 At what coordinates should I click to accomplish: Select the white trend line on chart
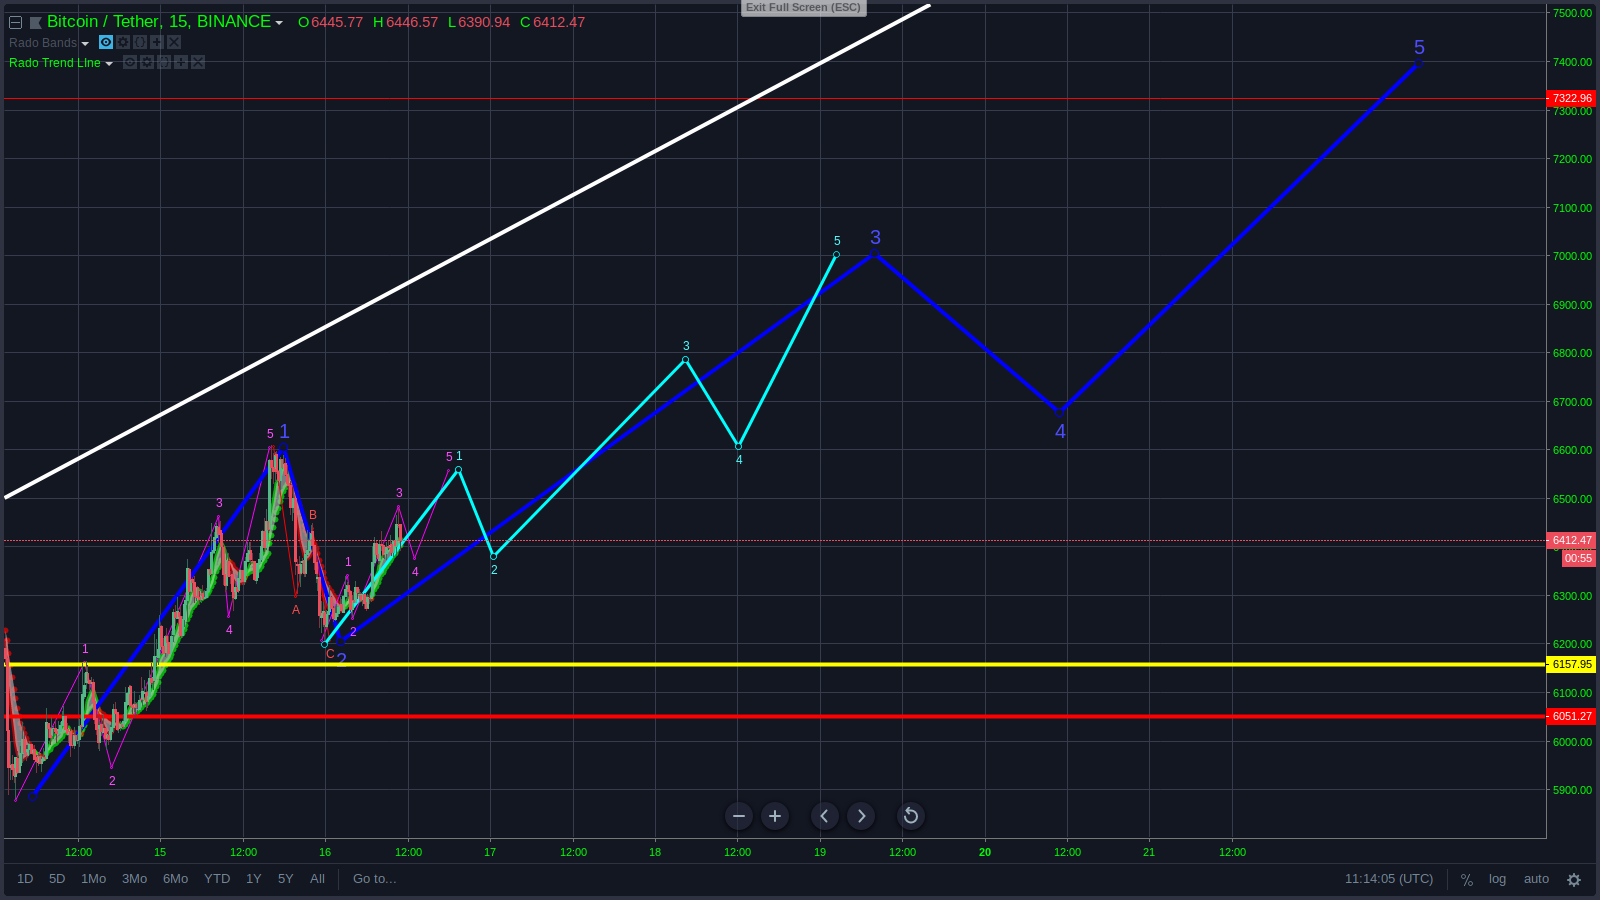pyautogui.click(x=467, y=251)
